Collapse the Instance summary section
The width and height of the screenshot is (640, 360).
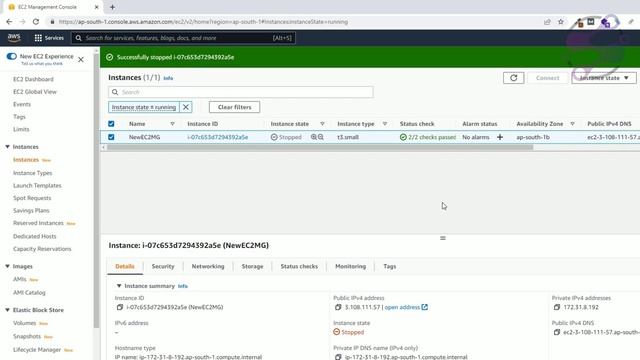(119, 286)
